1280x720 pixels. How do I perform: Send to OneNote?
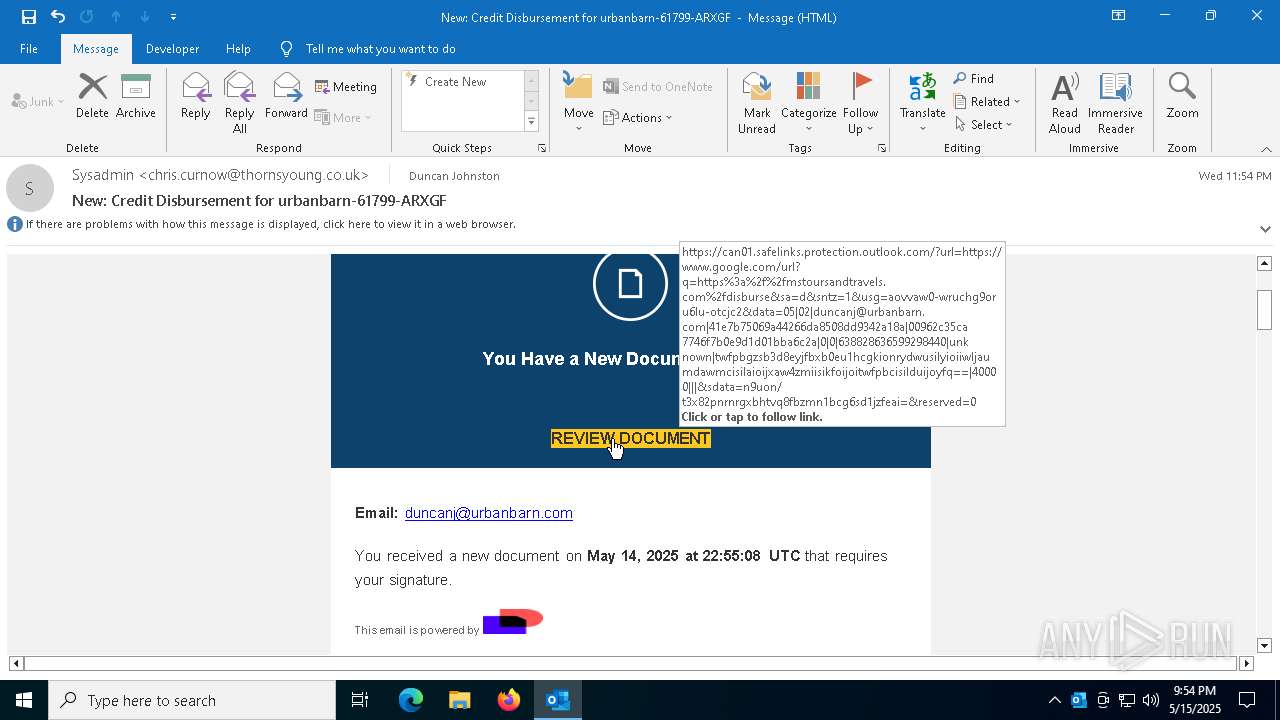[x=658, y=87]
